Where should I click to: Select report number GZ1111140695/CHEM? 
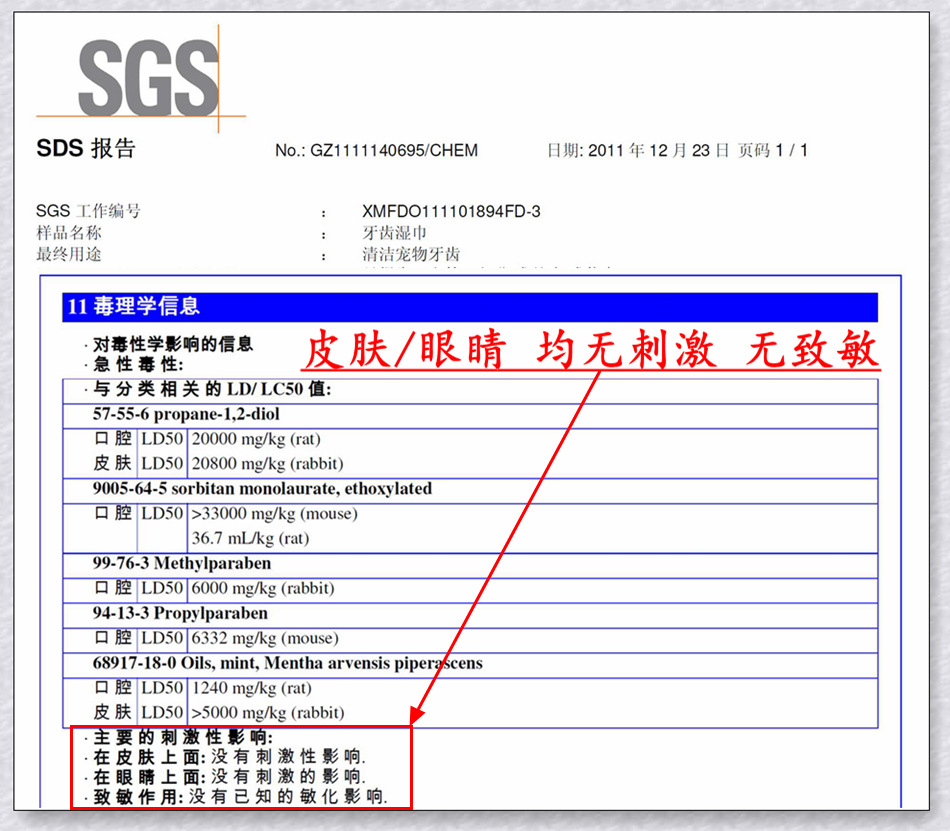coord(394,150)
